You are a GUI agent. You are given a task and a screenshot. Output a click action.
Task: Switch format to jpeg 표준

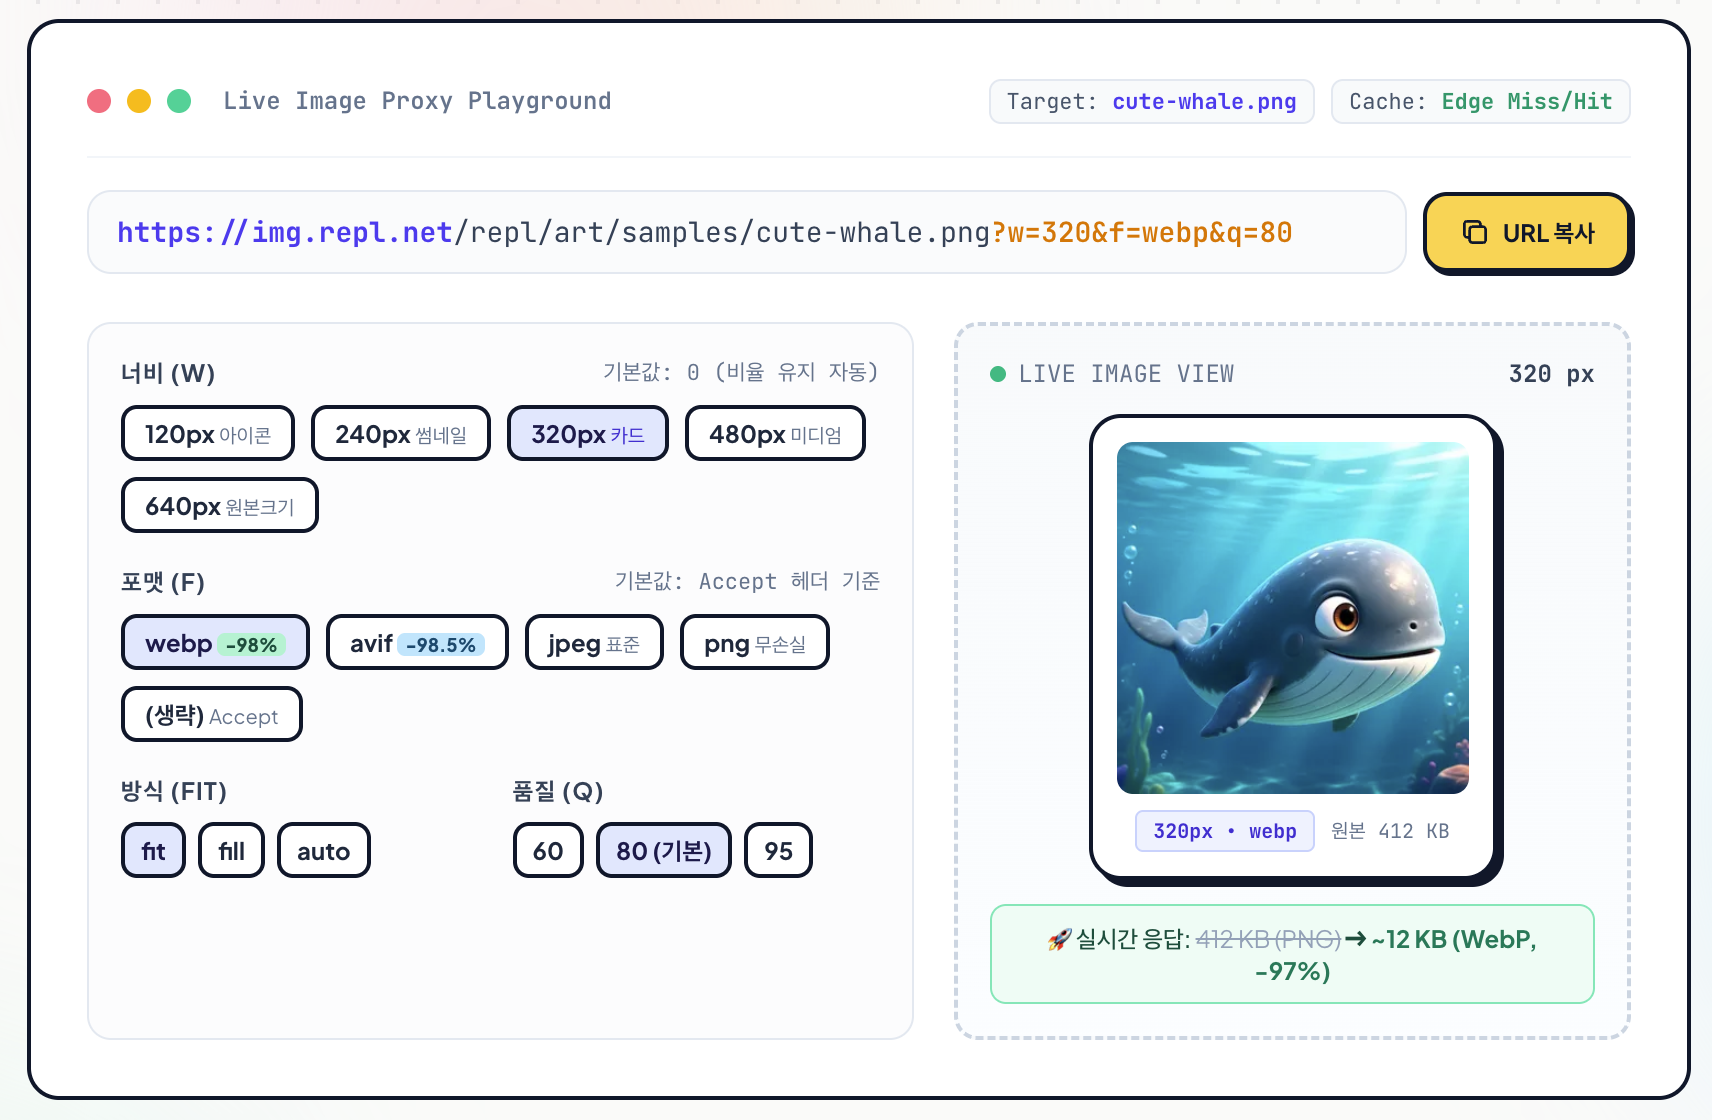[594, 643]
